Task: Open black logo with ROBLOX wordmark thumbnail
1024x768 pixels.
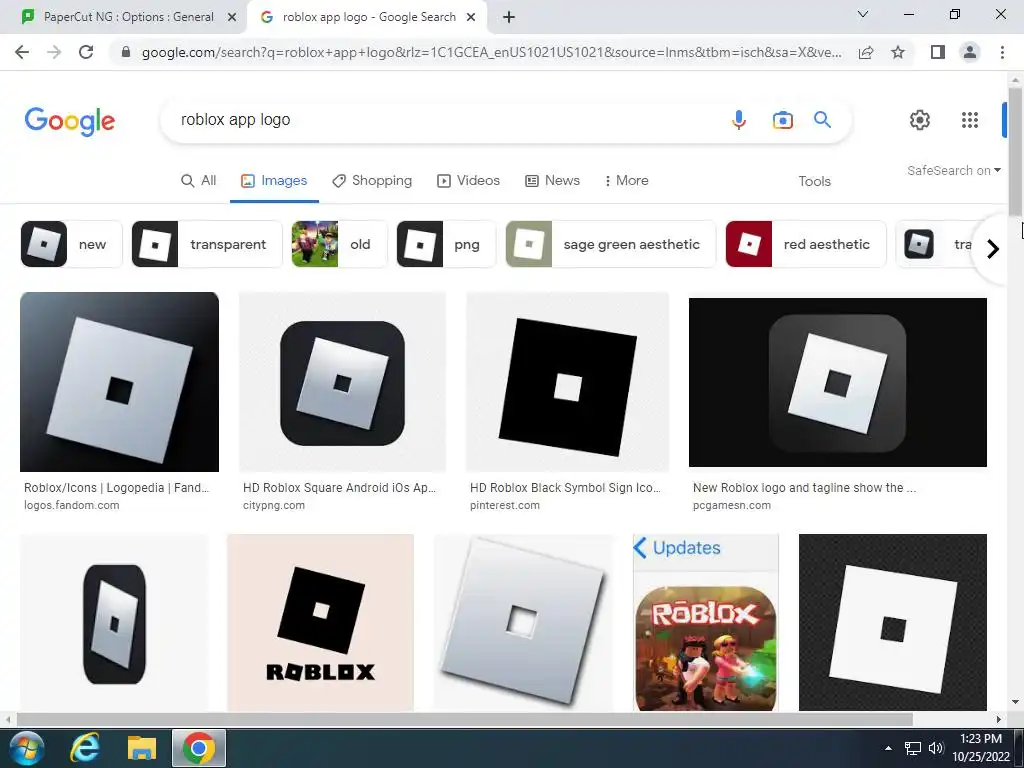Action: 321,622
